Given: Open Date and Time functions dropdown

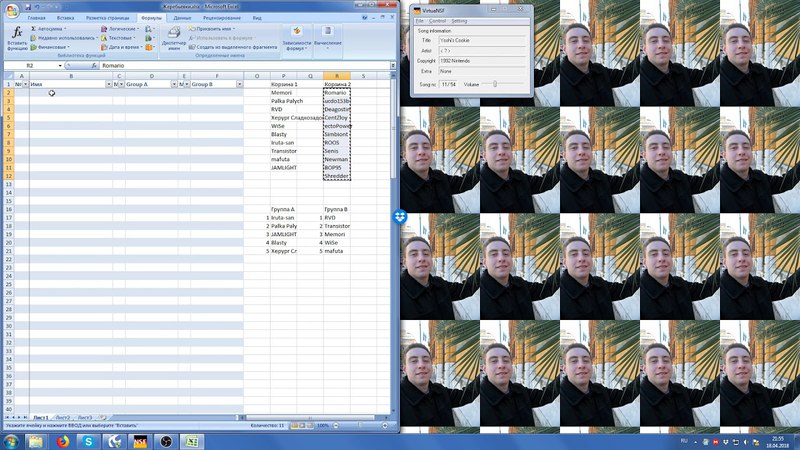Looking at the screenshot, I should (121, 47).
